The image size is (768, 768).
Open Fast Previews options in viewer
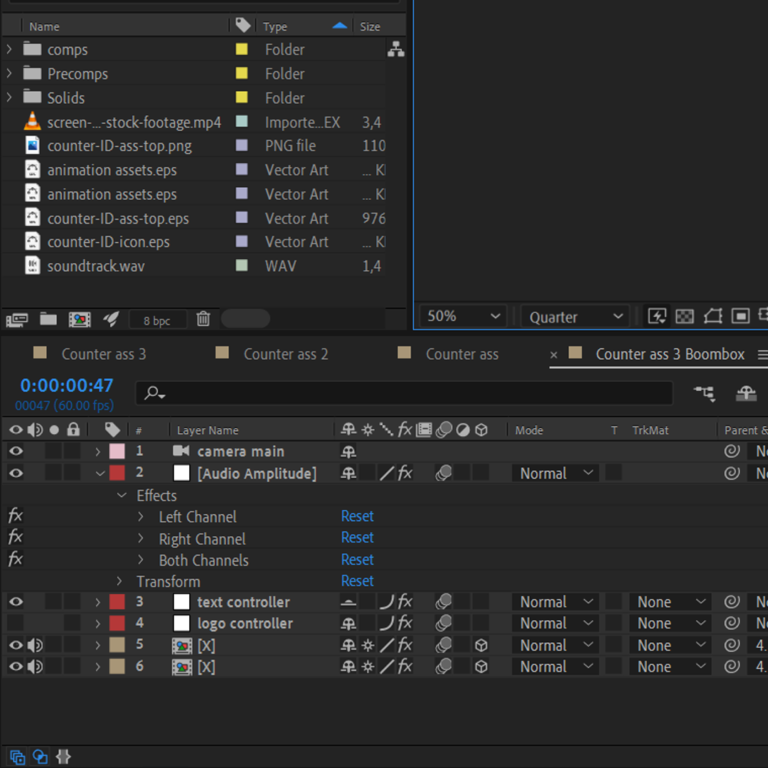pos(657,316)
